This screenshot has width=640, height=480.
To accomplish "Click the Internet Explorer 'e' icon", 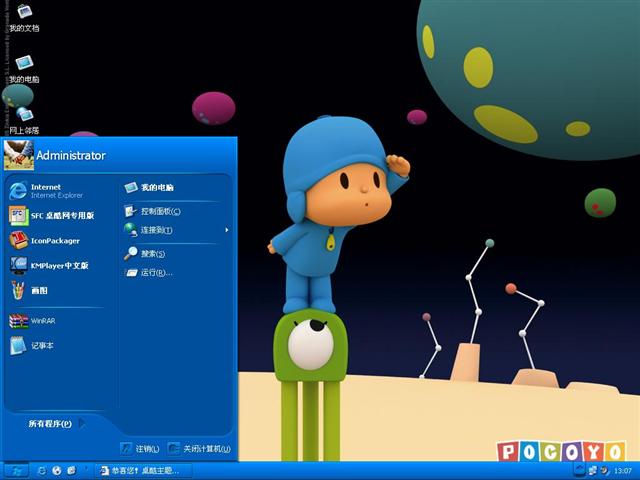I will pos(18,191).
